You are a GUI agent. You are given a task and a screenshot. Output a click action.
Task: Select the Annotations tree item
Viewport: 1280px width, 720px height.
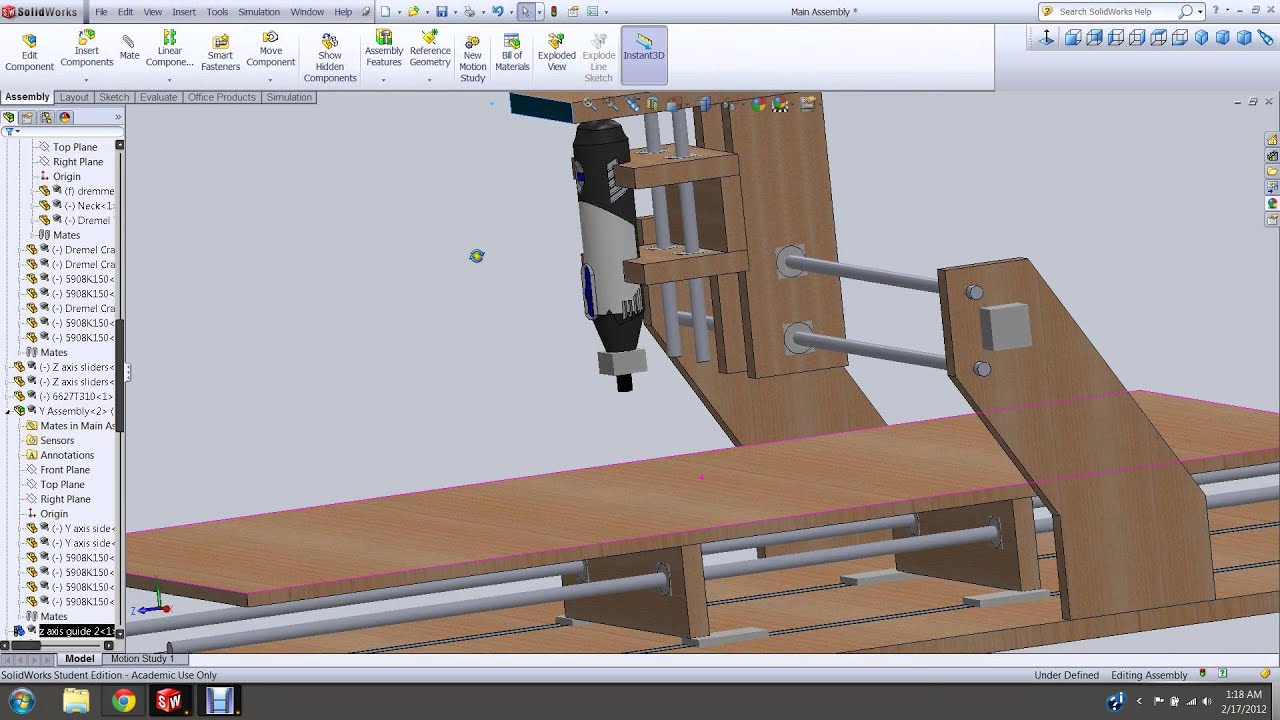pos(67,455)
